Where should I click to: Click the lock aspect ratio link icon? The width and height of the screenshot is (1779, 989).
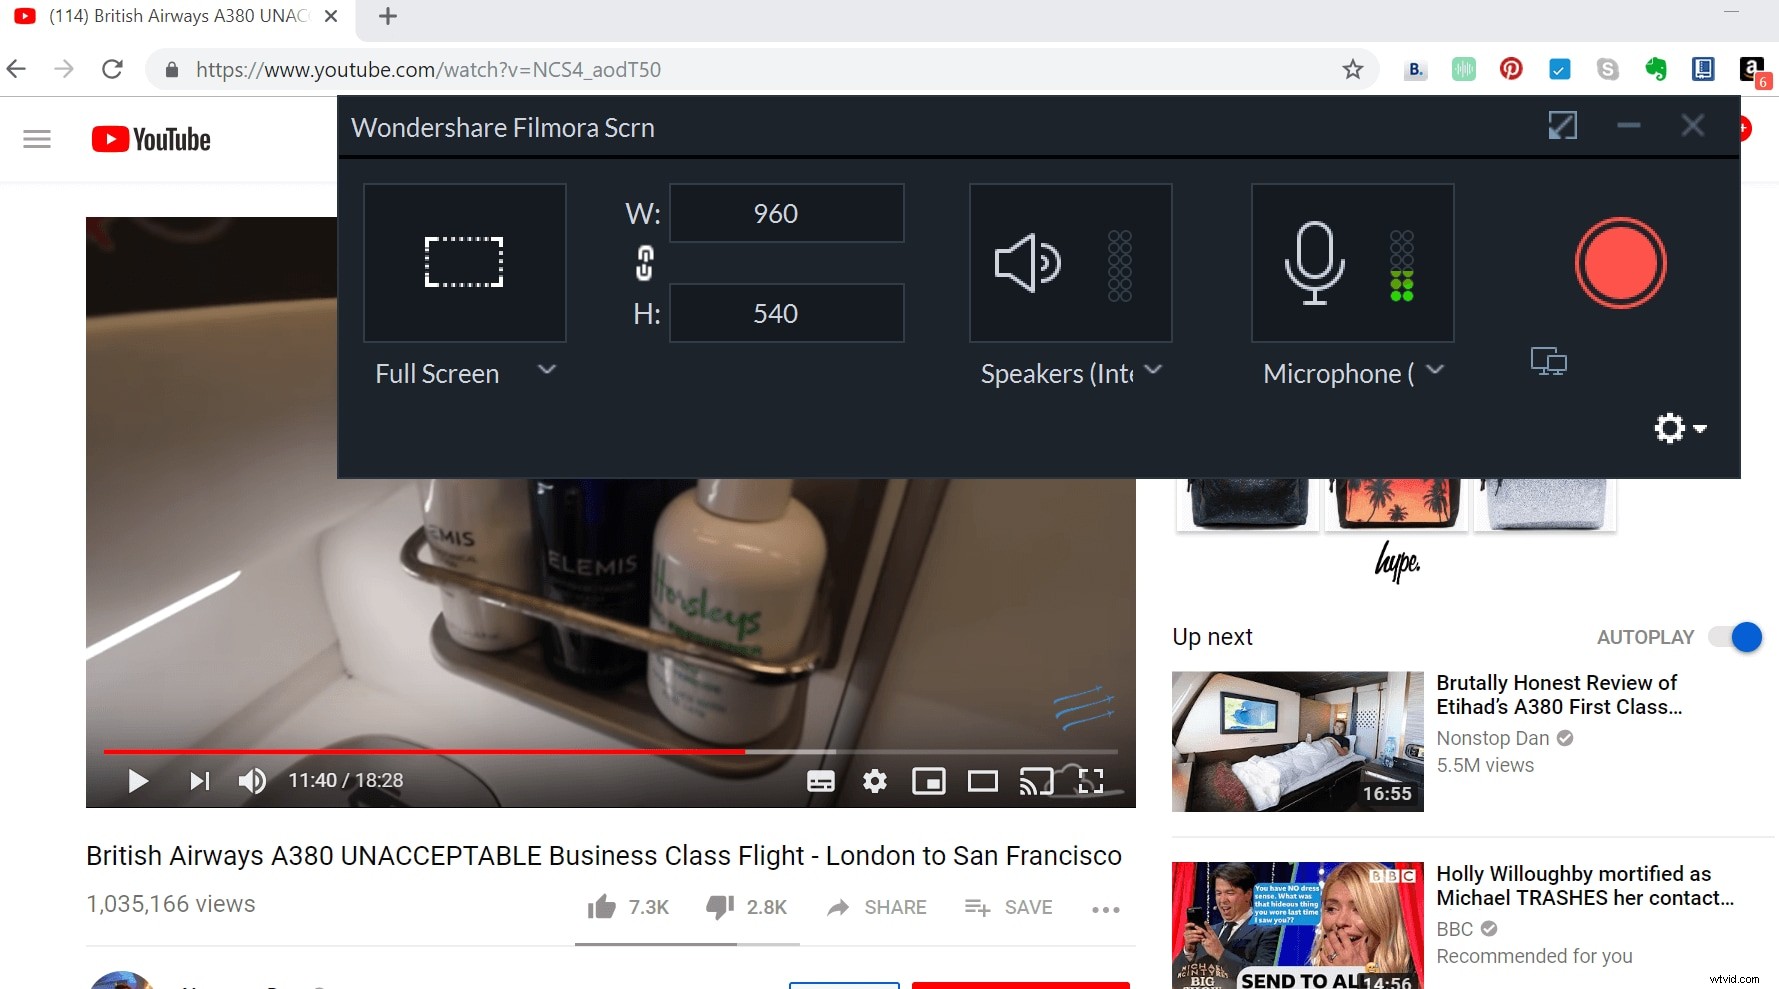pyautogui.click(x=644, y=263)
